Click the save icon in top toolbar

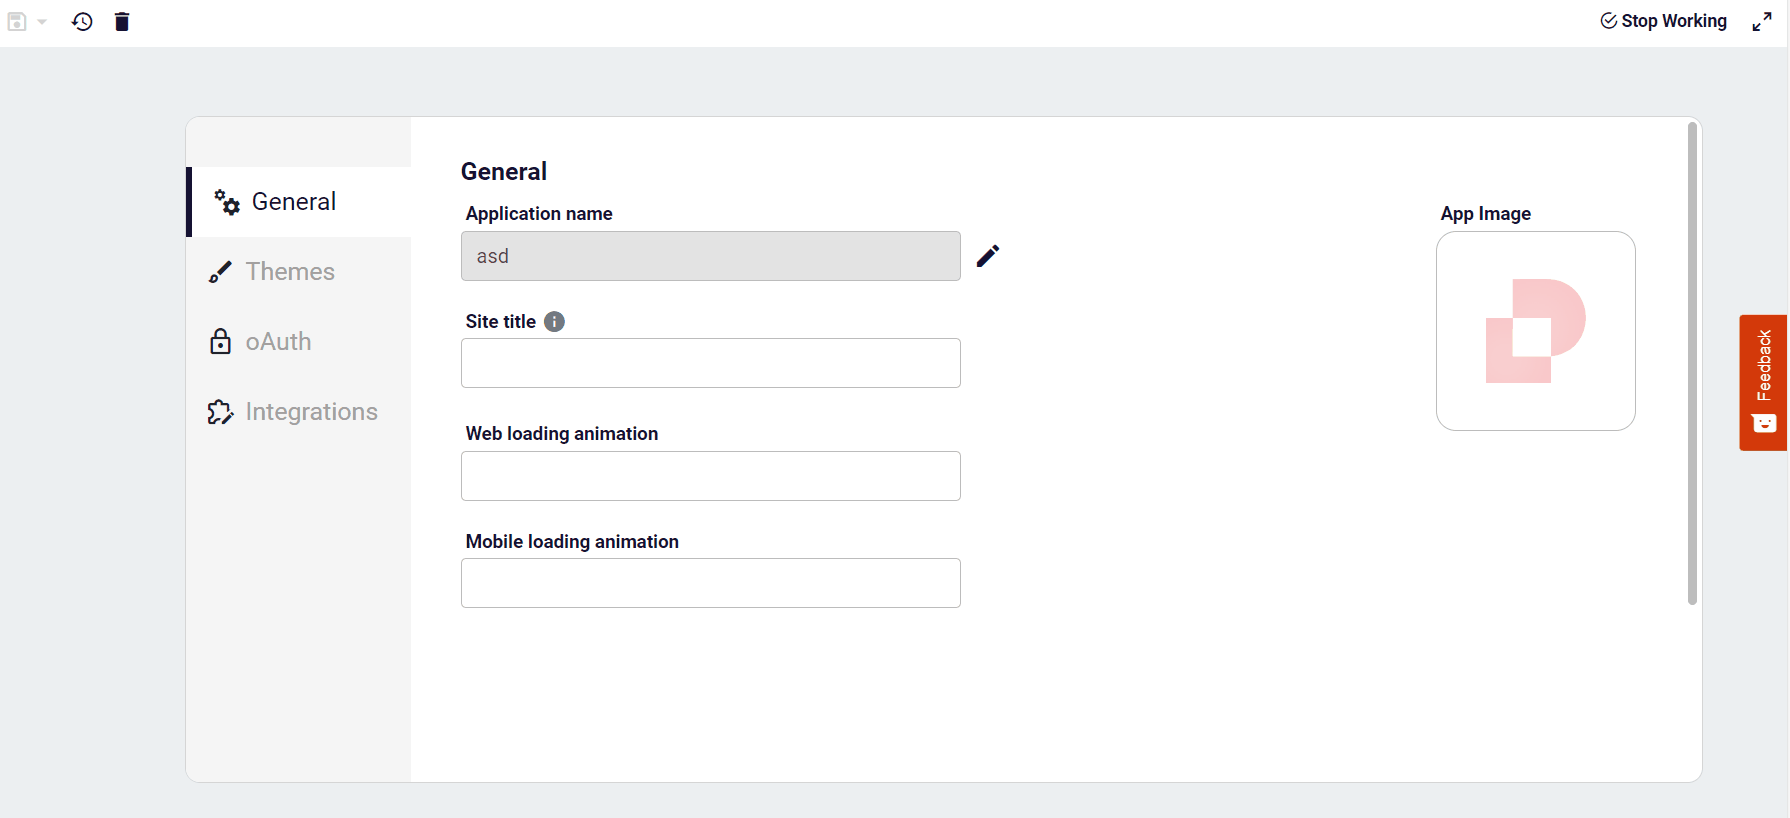(17, 21)
